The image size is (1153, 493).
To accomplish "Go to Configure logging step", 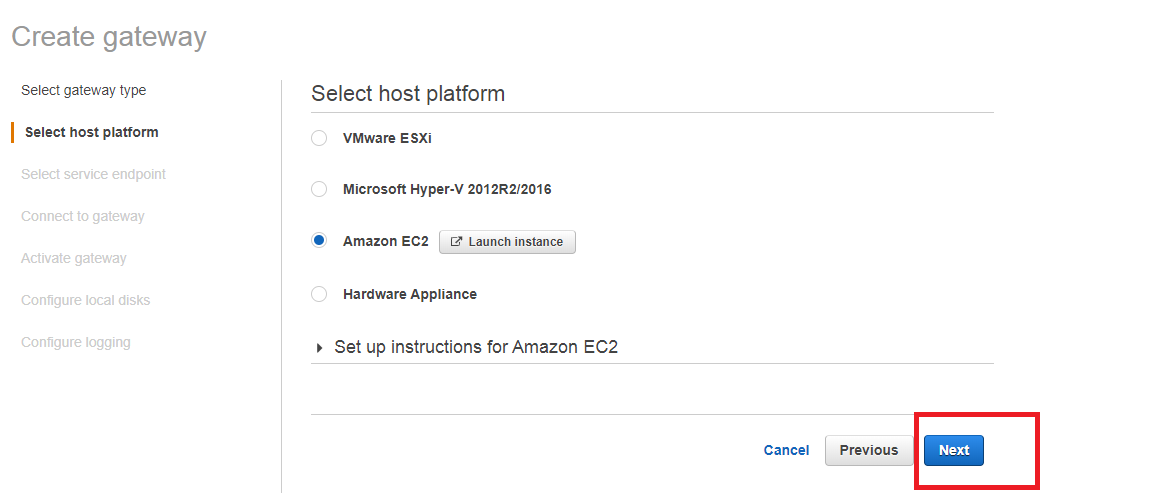I will (75, 342).
